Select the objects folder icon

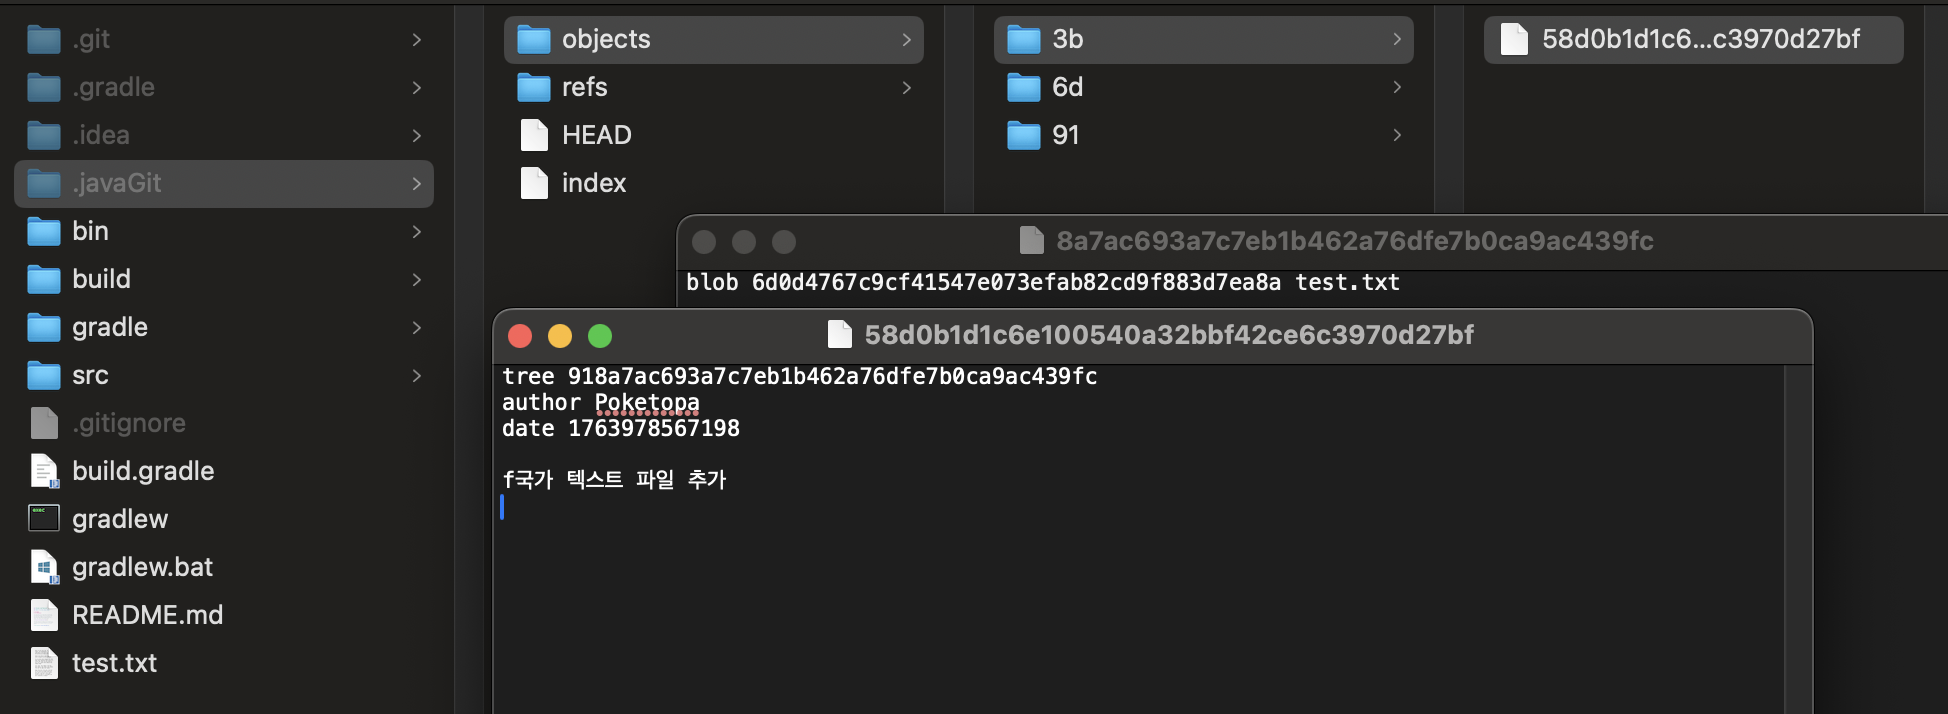[x=534, y=39]
